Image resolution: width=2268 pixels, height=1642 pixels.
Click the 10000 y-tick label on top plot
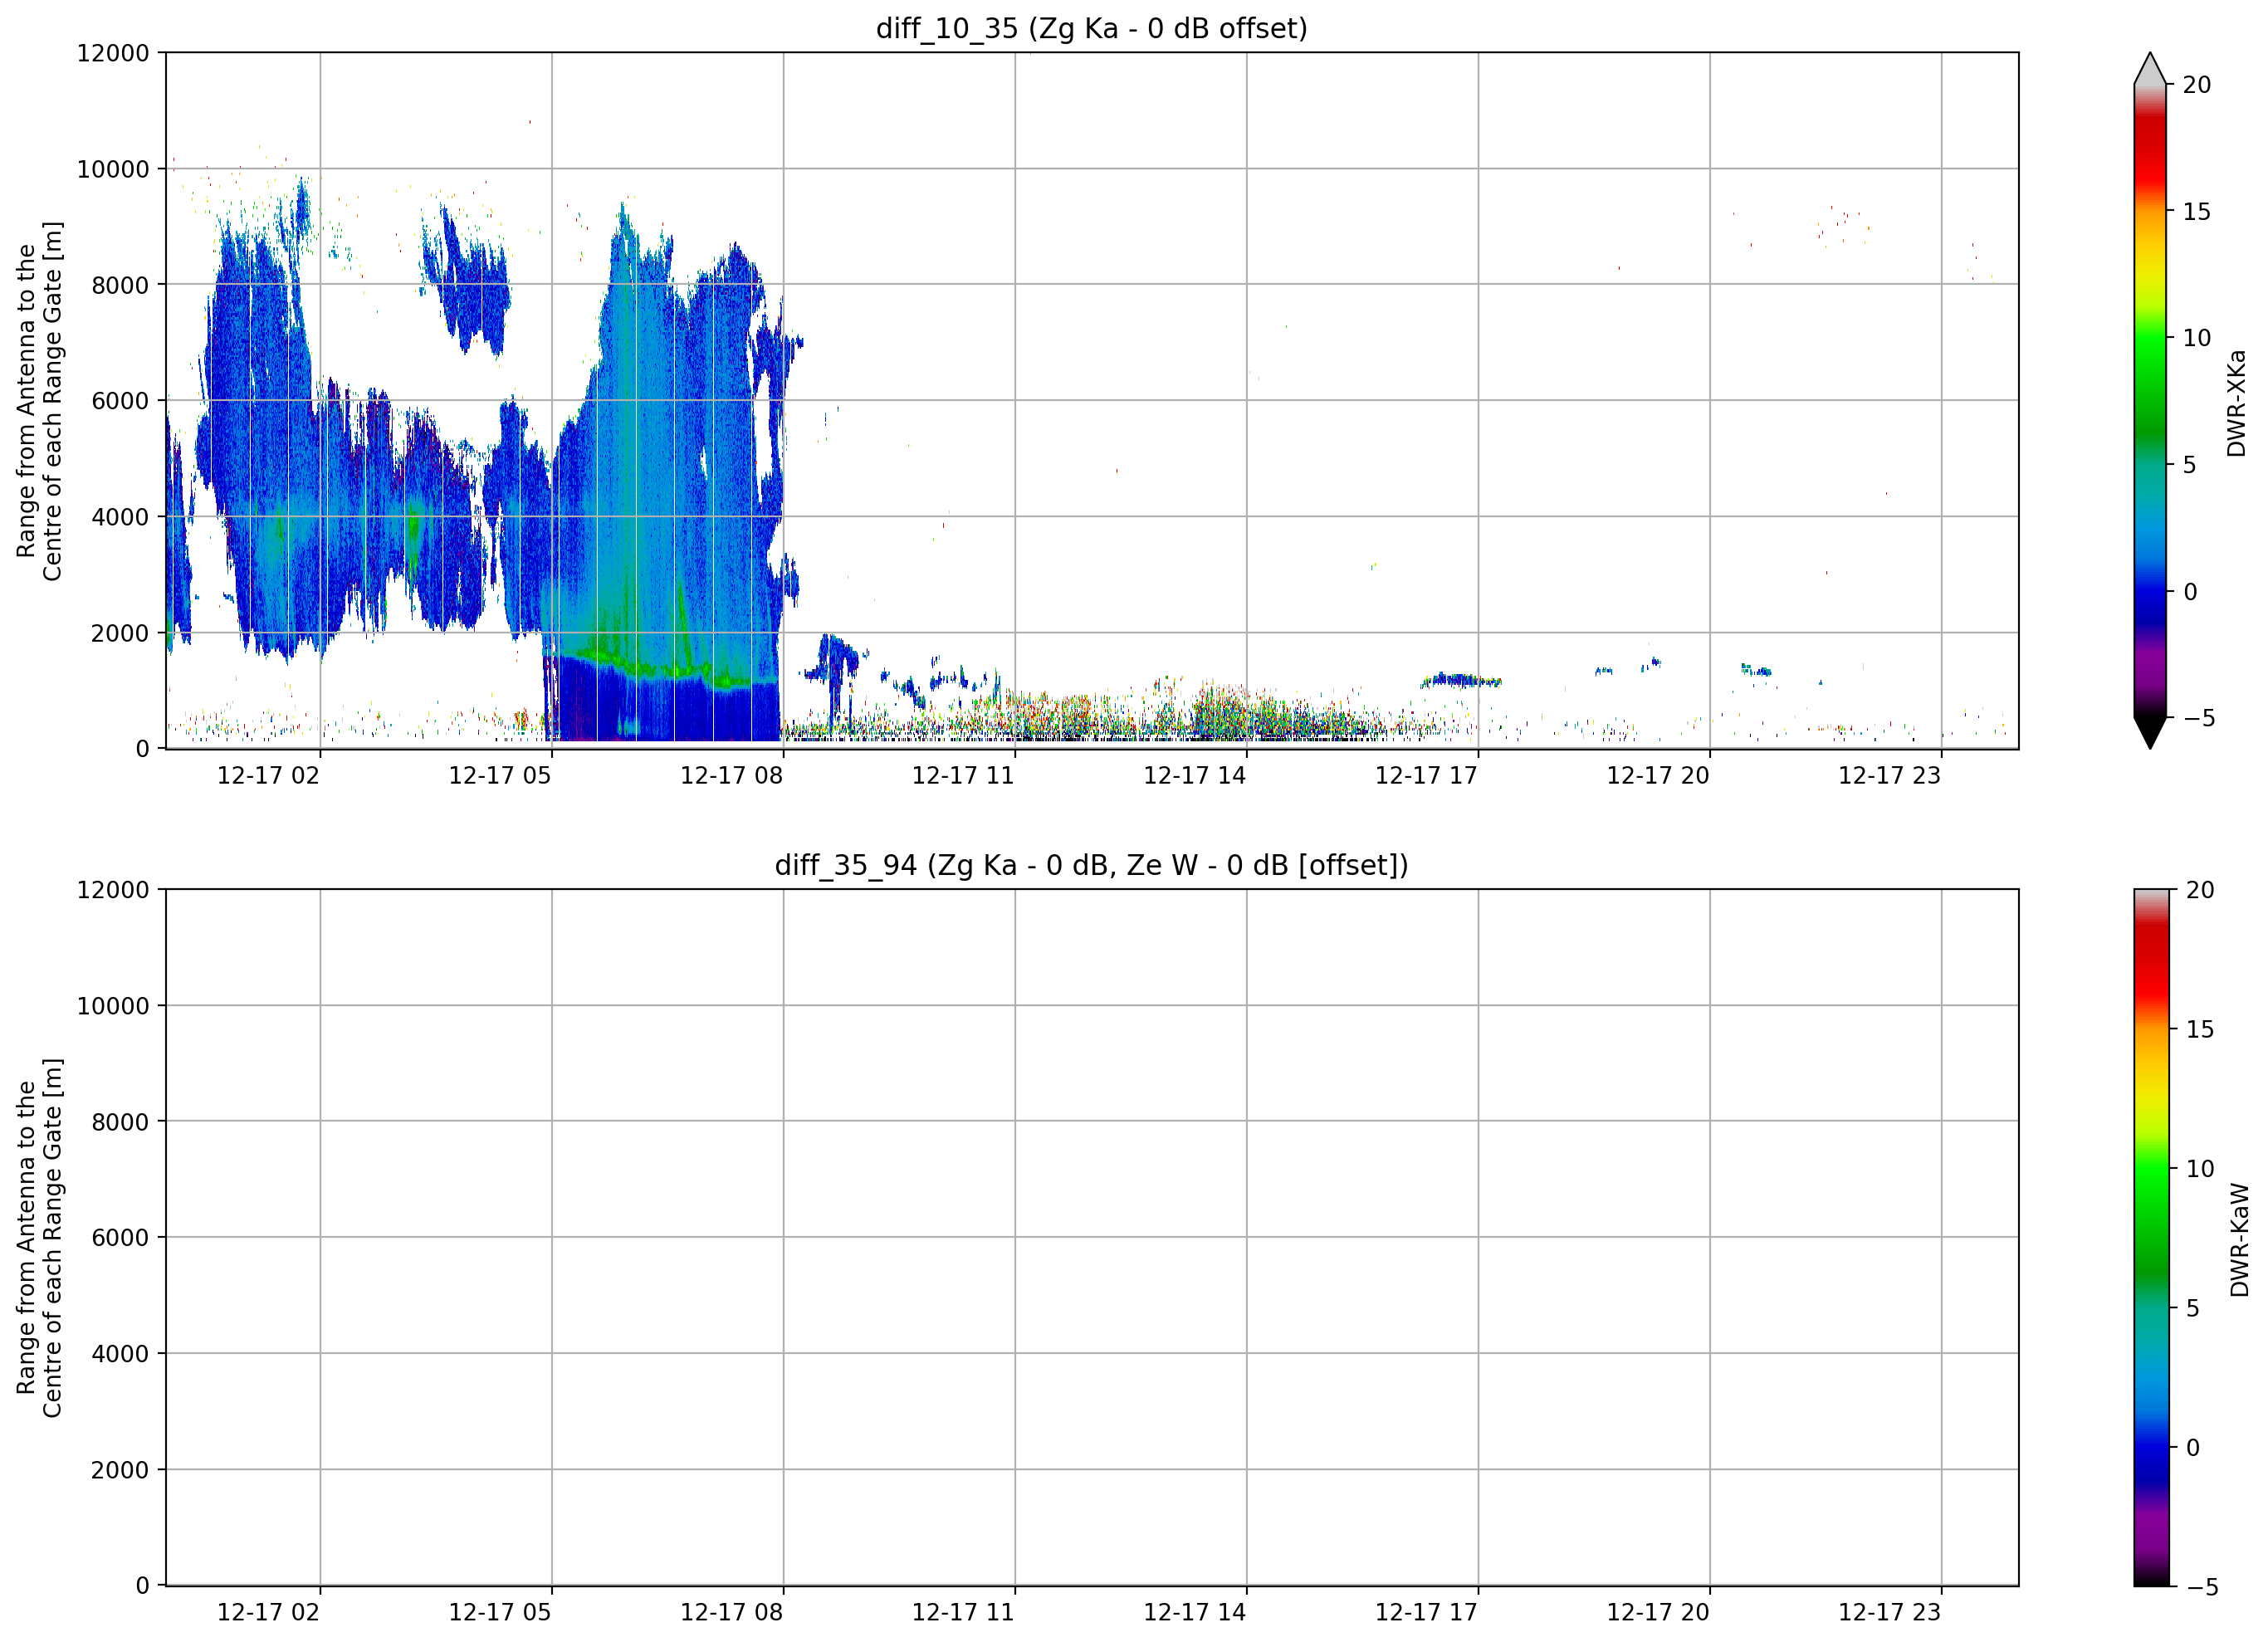113,169
